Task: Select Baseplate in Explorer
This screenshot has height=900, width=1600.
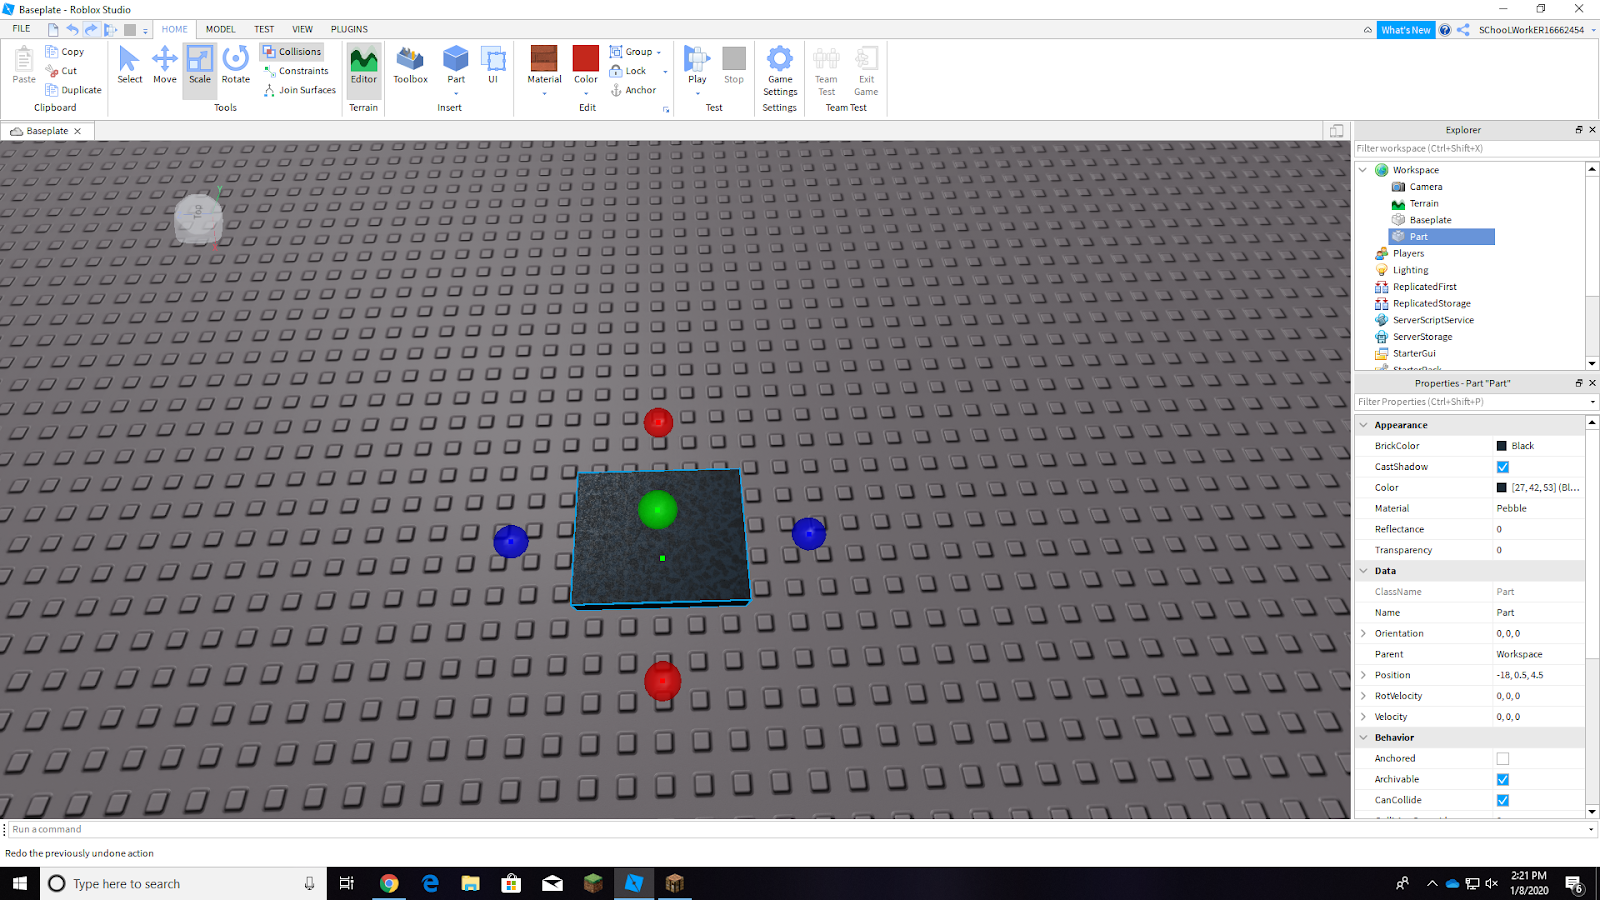Action: point(1430,220)
